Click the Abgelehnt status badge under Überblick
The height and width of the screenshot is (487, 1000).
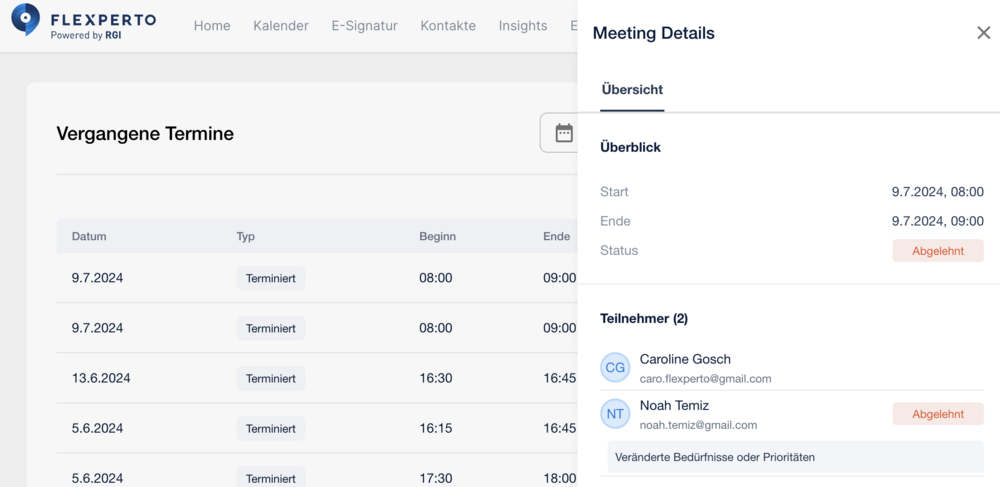click(938, 251)
